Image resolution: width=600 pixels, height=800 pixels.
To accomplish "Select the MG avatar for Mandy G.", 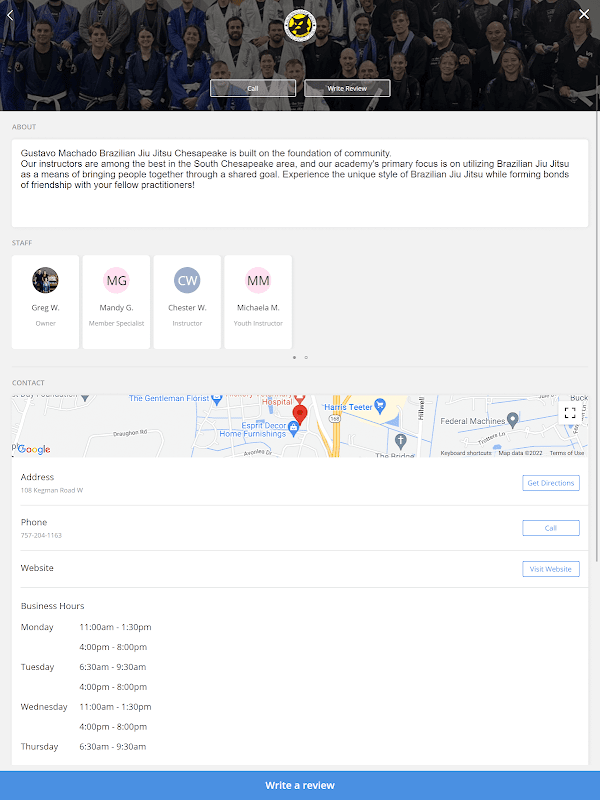I will [x=116, y=280].
